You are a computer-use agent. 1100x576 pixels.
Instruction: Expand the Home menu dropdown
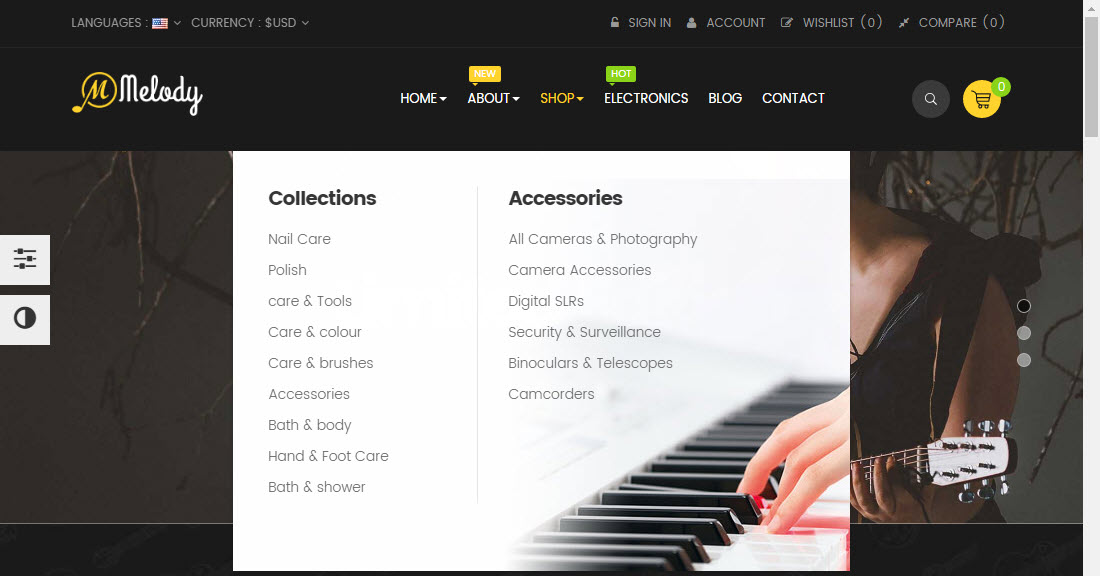click(x=423, y=98)
